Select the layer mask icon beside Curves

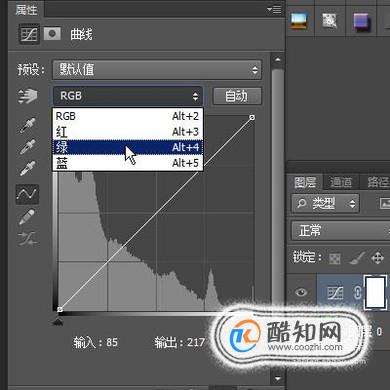(52, 34)
